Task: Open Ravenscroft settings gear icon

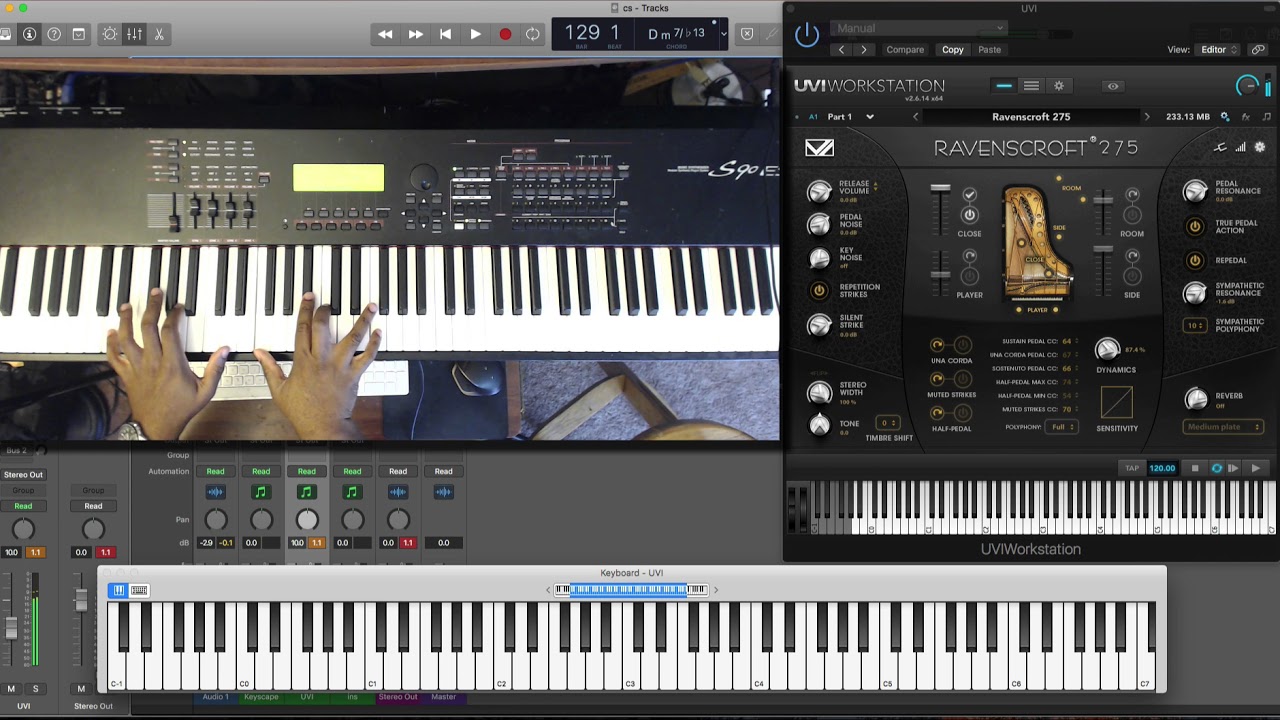Action: click(1259, 147)
